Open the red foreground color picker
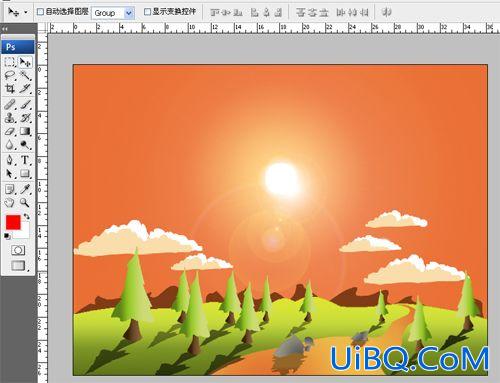Screen dimensions: 500x383 pyautogui.click(x=13, y=222)
